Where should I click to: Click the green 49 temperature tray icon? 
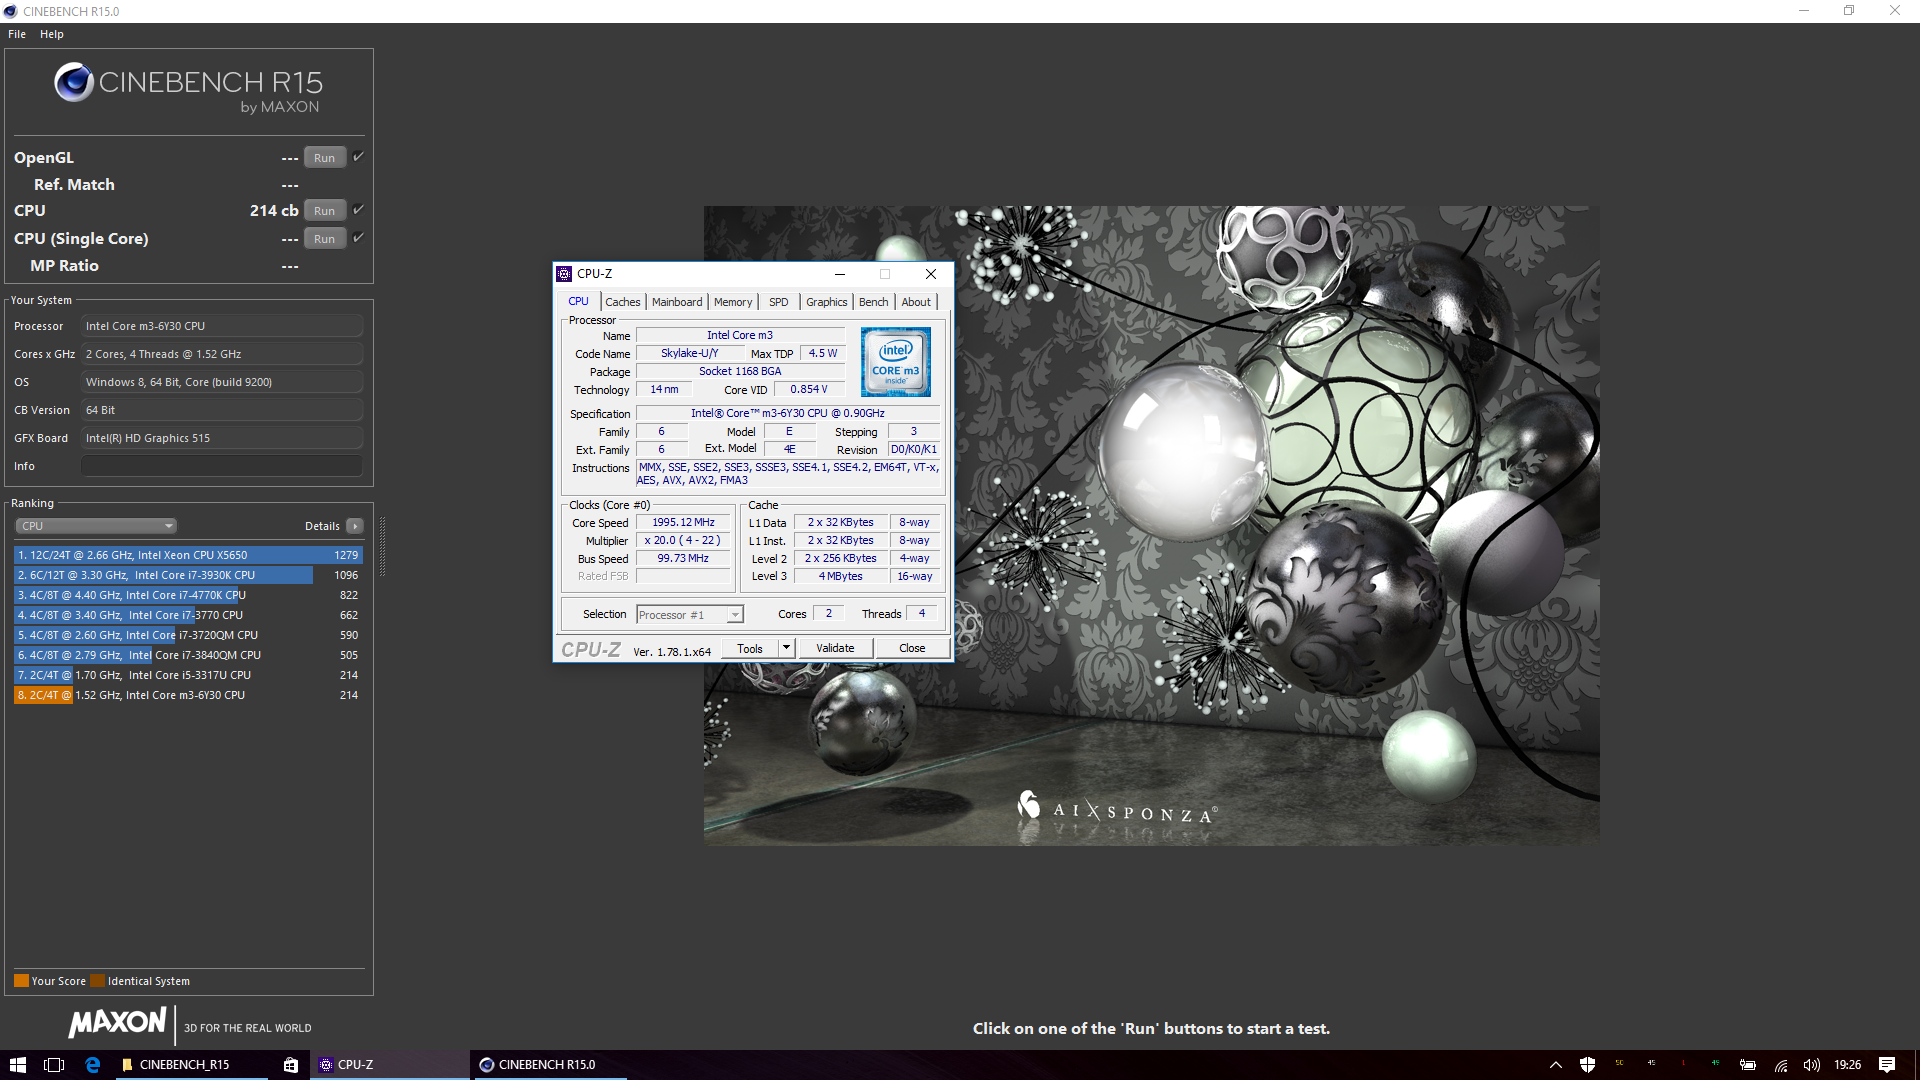pyautogui.click(x=1715, y=1063)
